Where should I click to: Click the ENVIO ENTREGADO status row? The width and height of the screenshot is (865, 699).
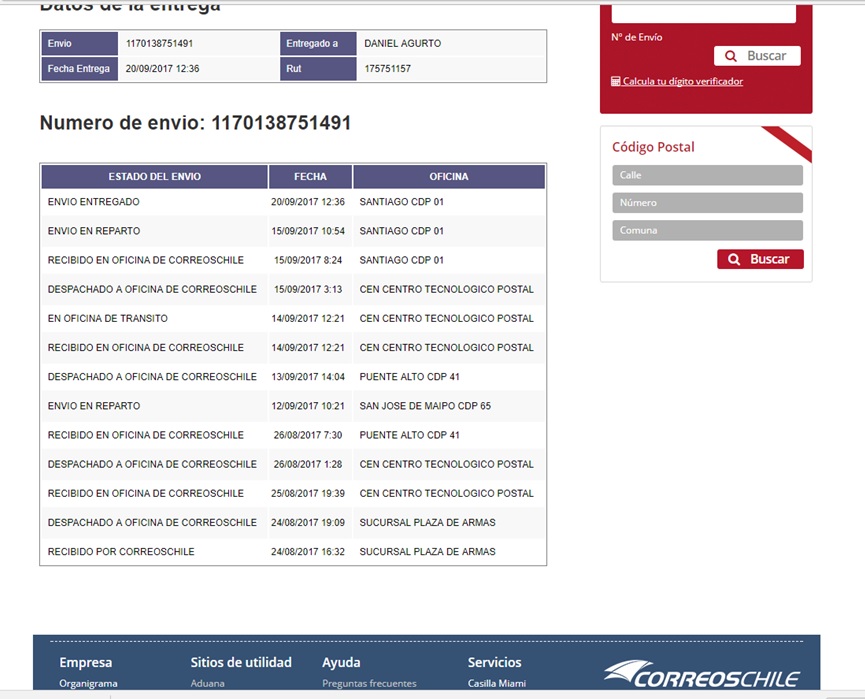click(x=94, y=202)
